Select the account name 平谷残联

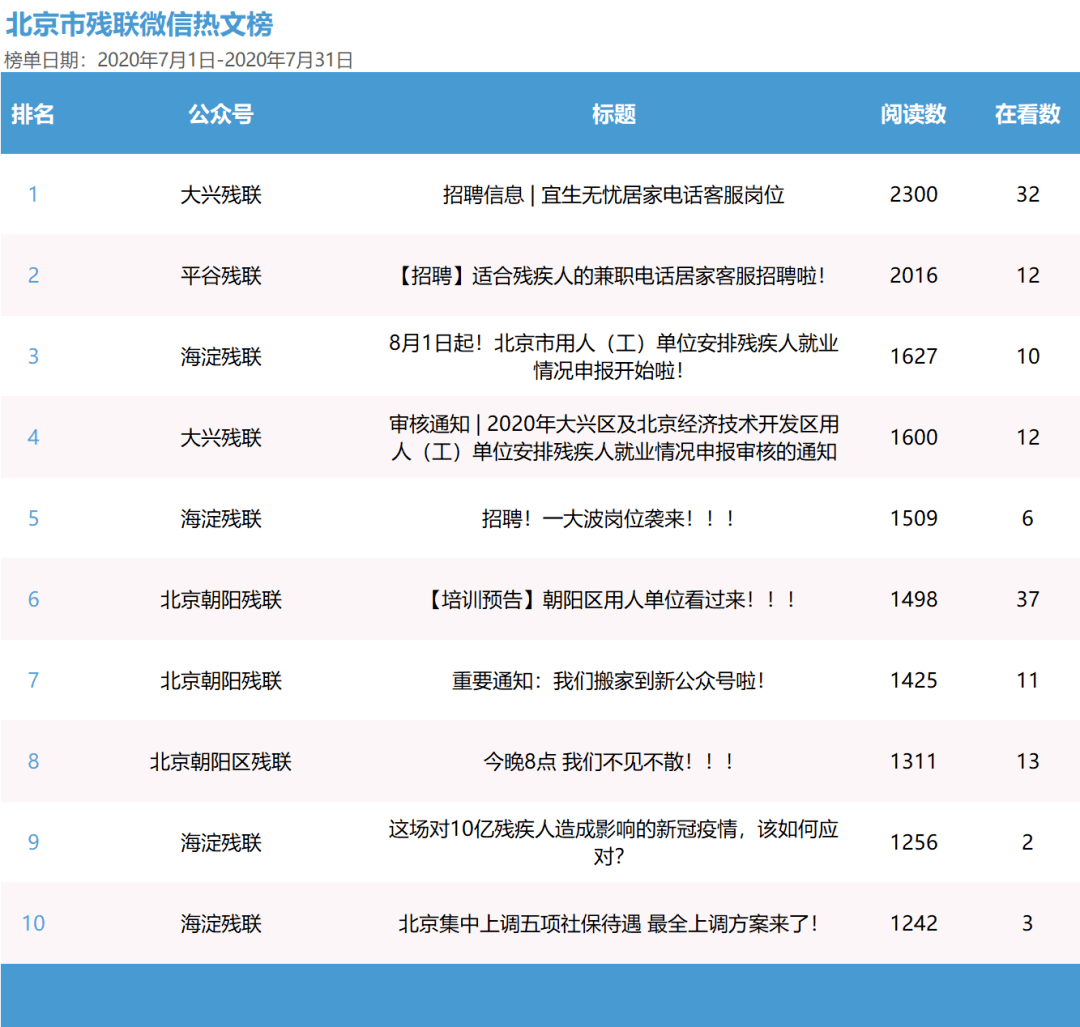pyautogui.click(x=221, y=275)
